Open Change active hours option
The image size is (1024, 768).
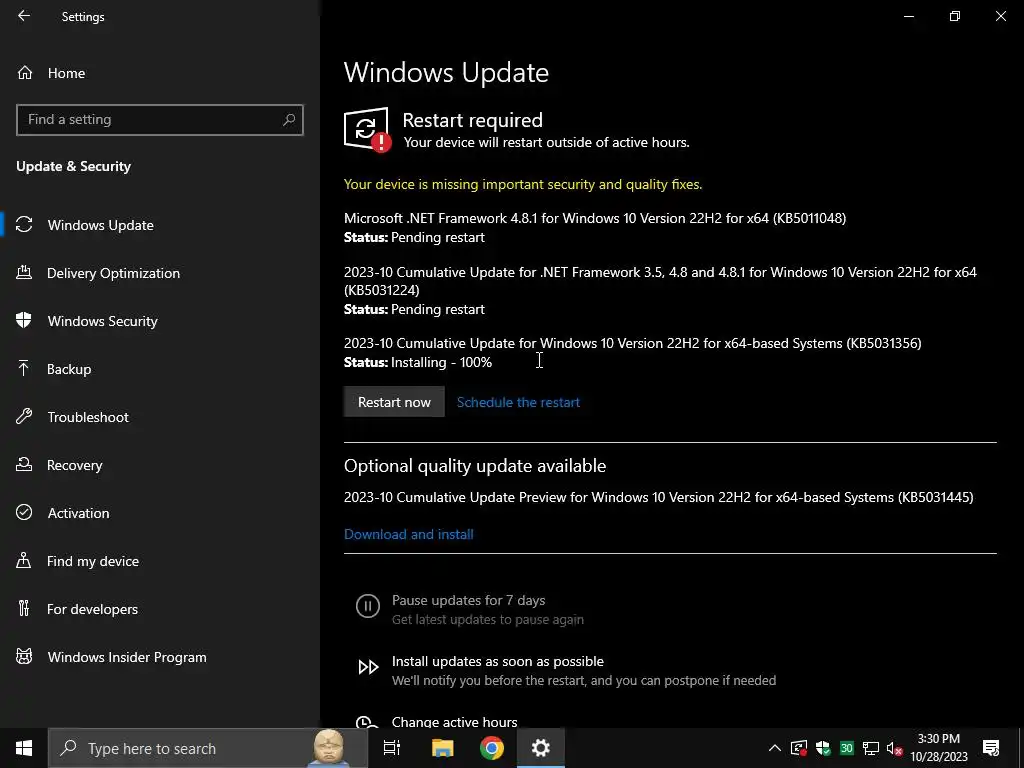[455, 722]
